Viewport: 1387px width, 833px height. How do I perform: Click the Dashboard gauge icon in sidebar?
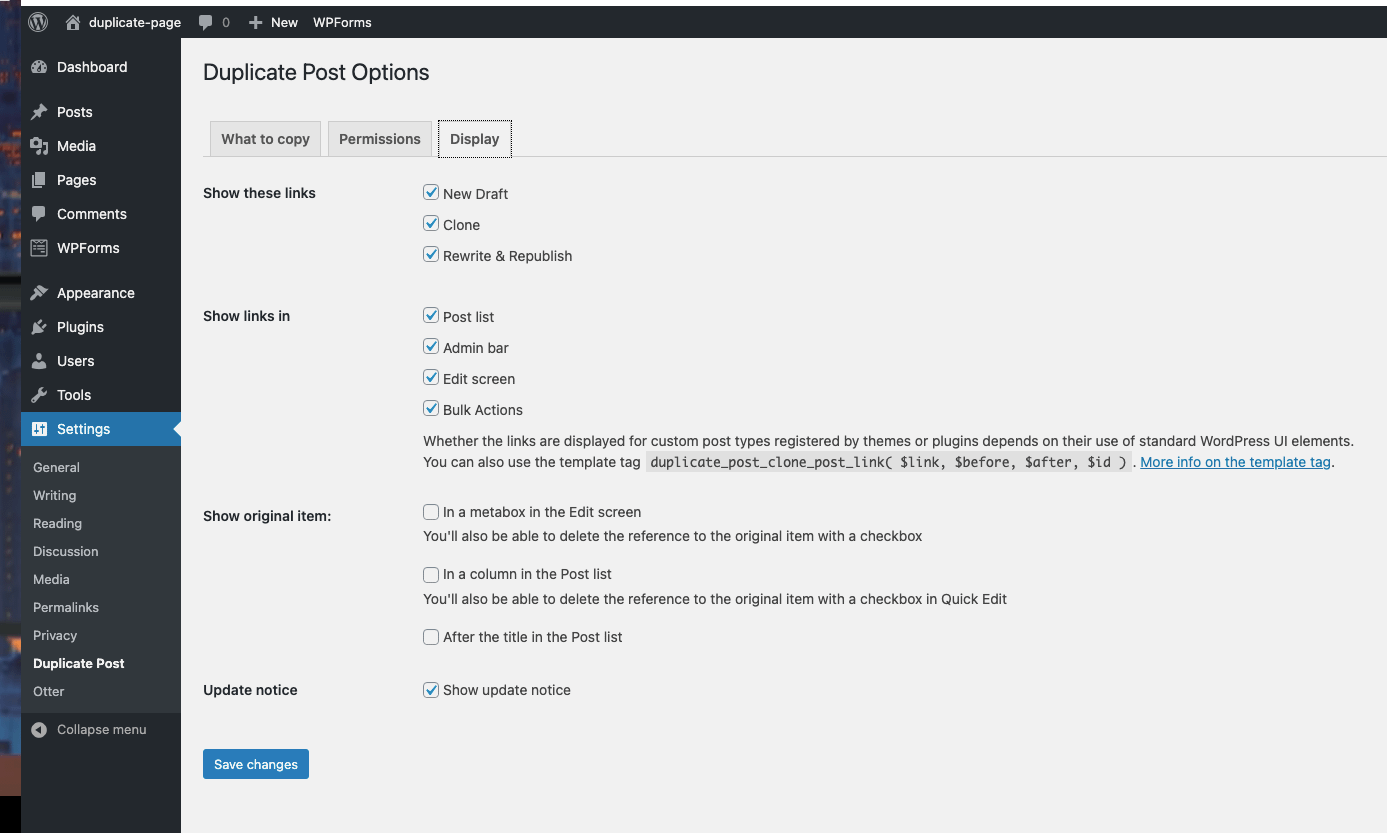pos(39,67)
